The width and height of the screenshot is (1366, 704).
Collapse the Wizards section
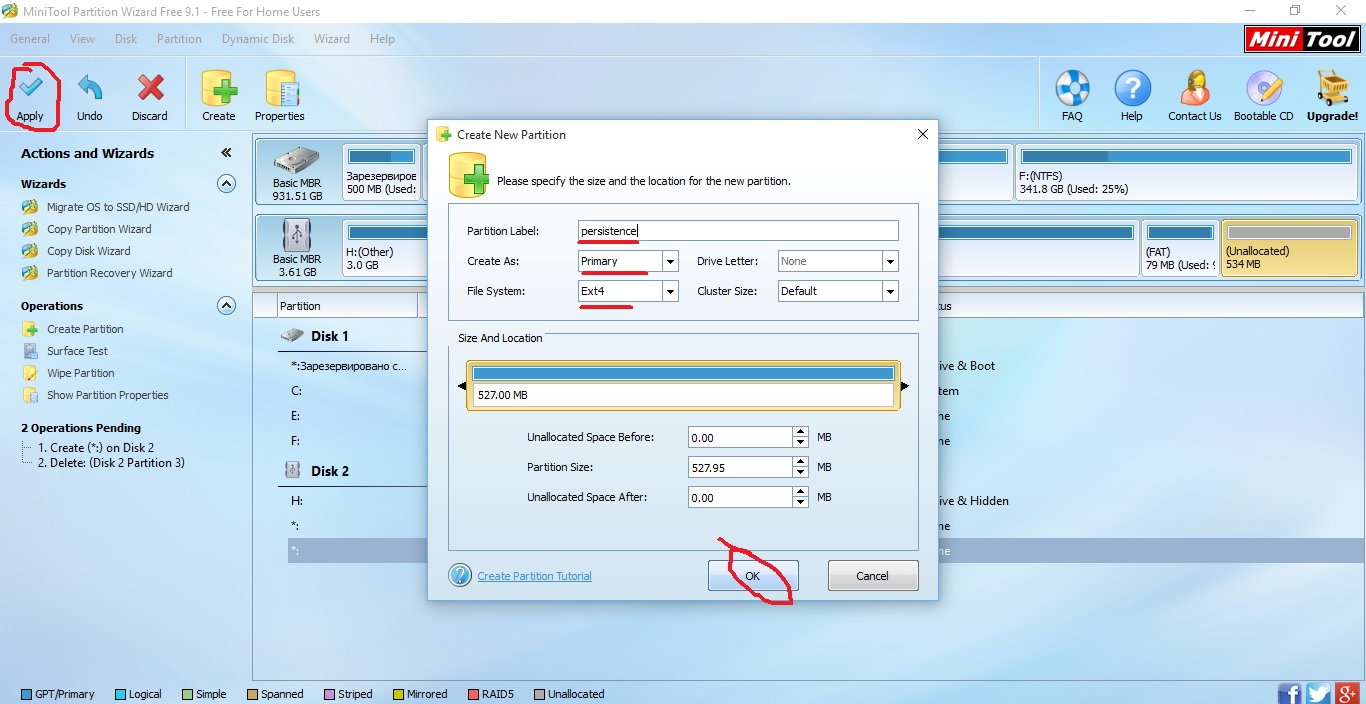pyautogui.click(x=227, y=184)
